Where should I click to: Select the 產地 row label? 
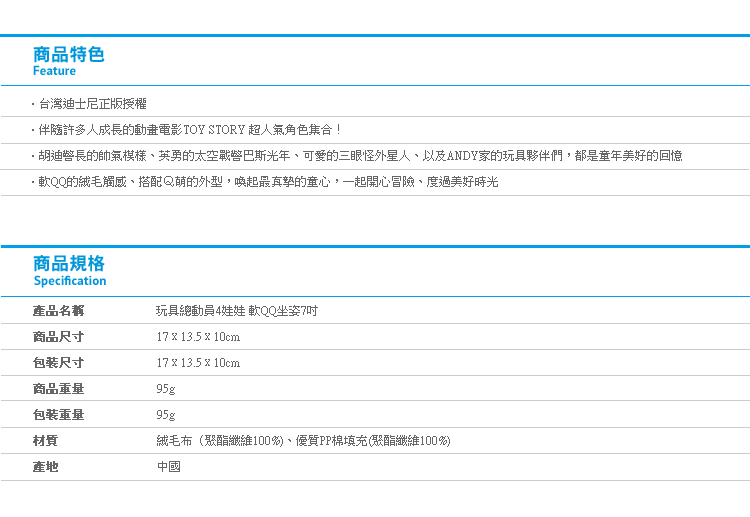[x=45, y=466]
